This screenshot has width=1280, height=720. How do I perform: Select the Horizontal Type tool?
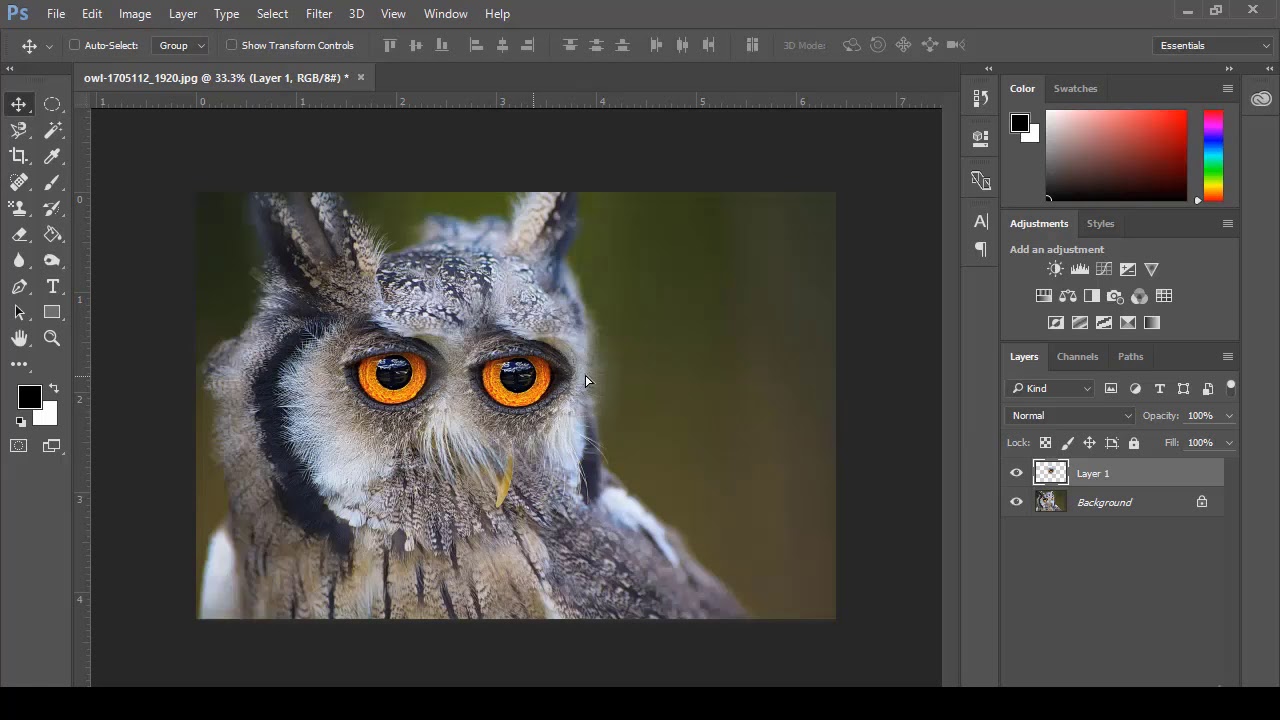(x=52, y=286)
